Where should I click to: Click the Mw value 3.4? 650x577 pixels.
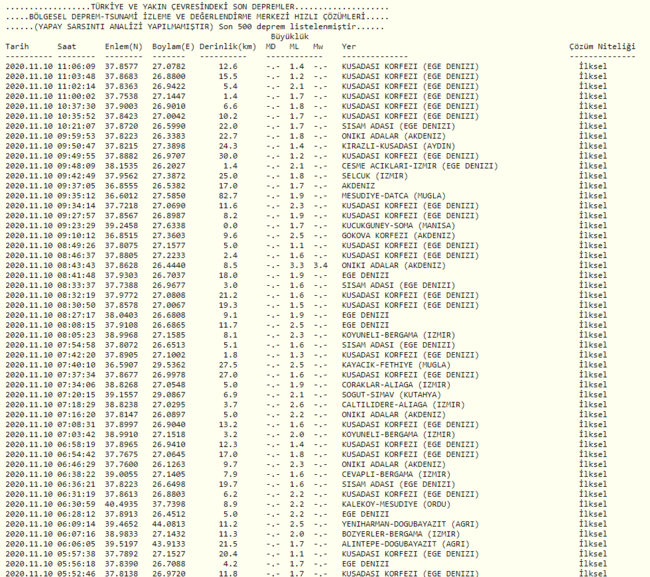click(x=318, y=265)
